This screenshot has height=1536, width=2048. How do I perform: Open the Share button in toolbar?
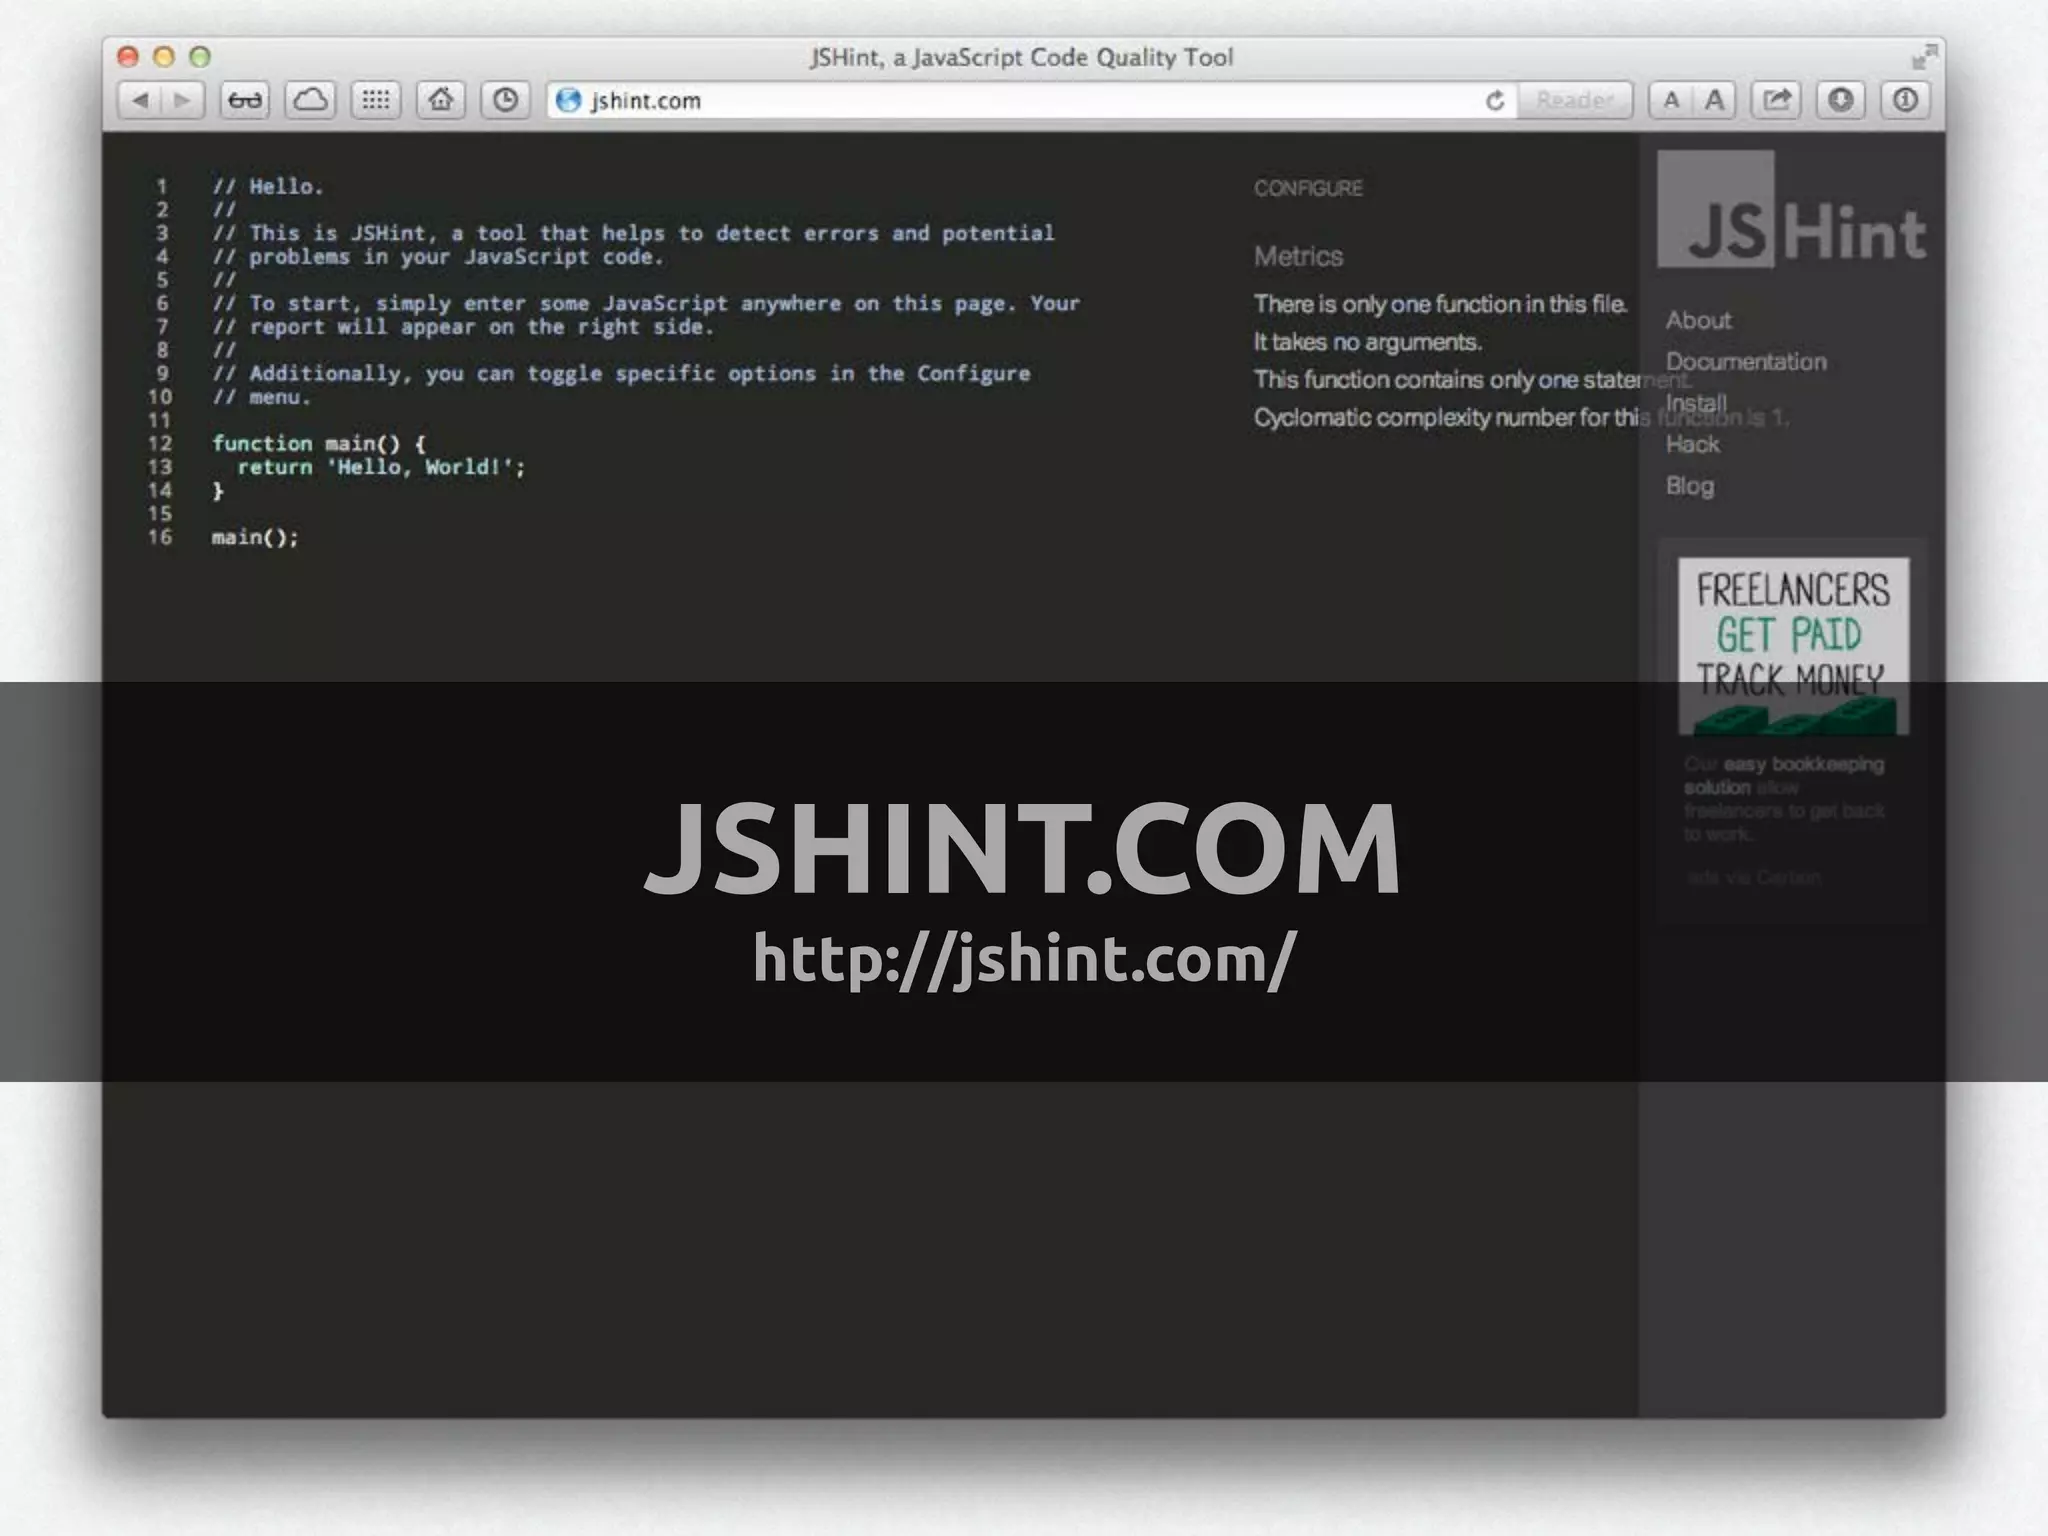[1776, 100]
